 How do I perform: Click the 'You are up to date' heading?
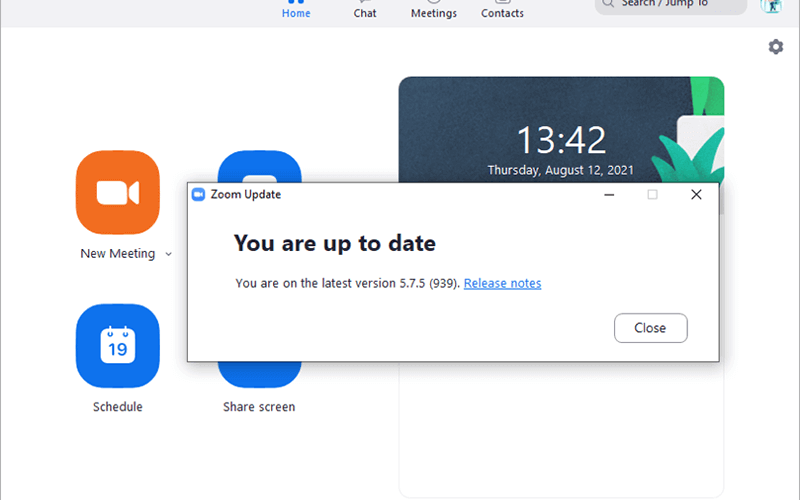(335, 243)
